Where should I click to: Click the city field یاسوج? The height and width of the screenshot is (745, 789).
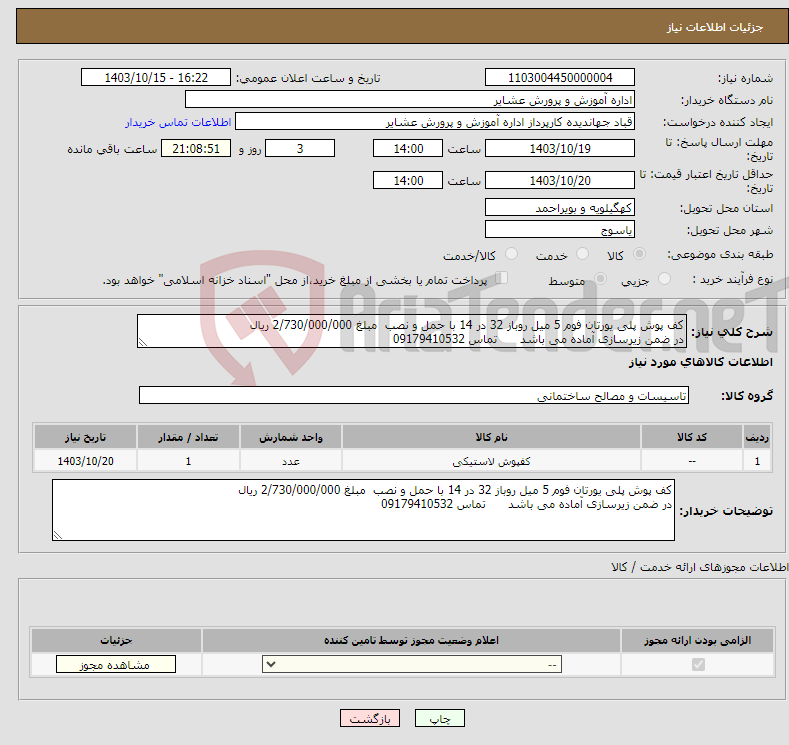[560, 229]
